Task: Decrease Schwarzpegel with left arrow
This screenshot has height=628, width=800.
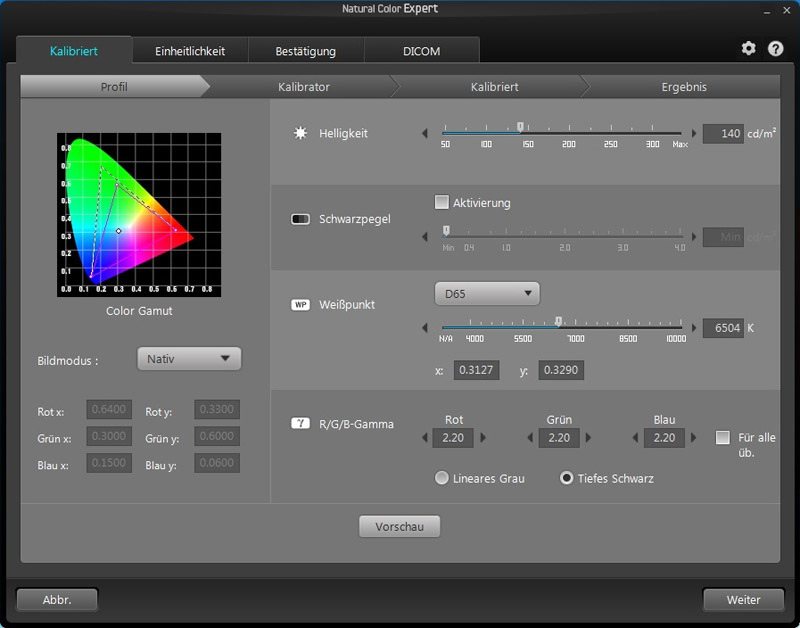Action: pyautogui.click(x=424, y=237)
